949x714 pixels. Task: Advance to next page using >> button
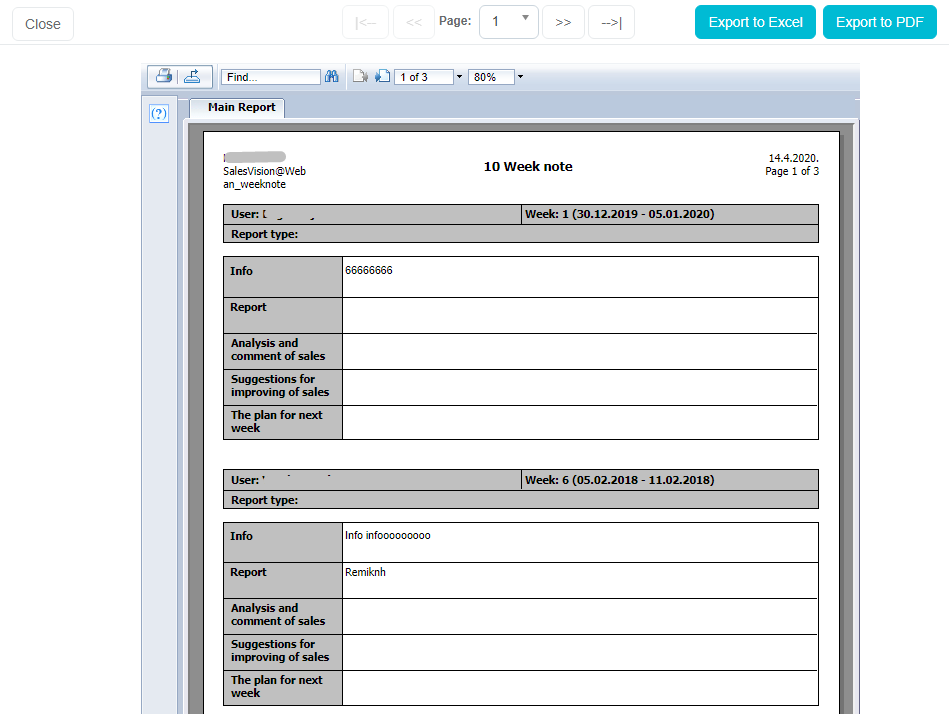pyautogui.click(x=563, y=22)
